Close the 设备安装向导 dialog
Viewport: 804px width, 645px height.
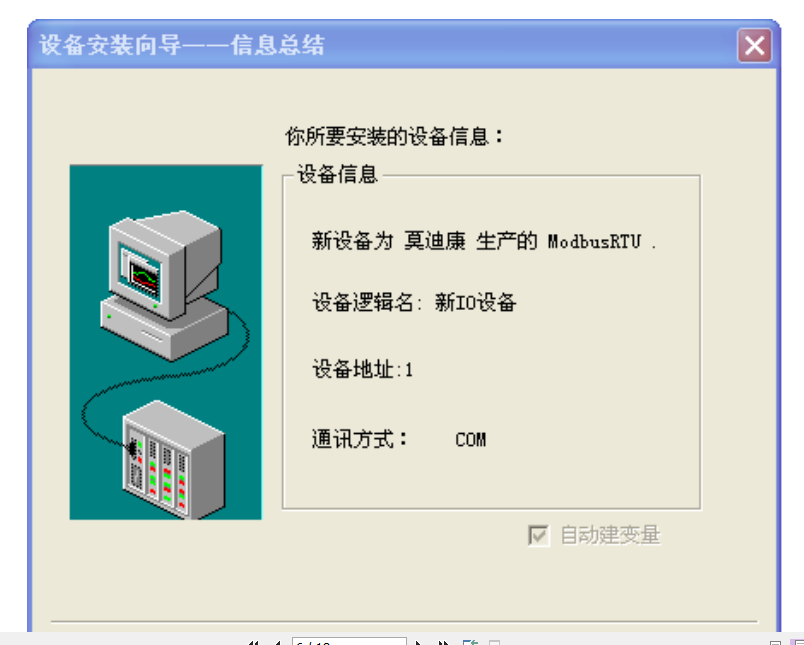754,46
